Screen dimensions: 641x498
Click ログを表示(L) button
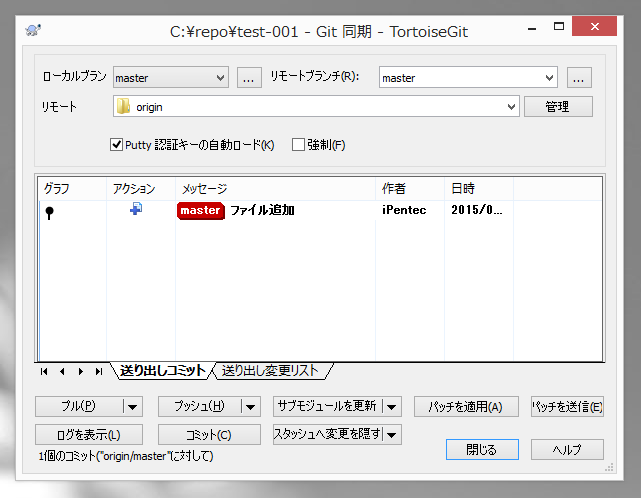pyautogui.click(x=89, y=435)
